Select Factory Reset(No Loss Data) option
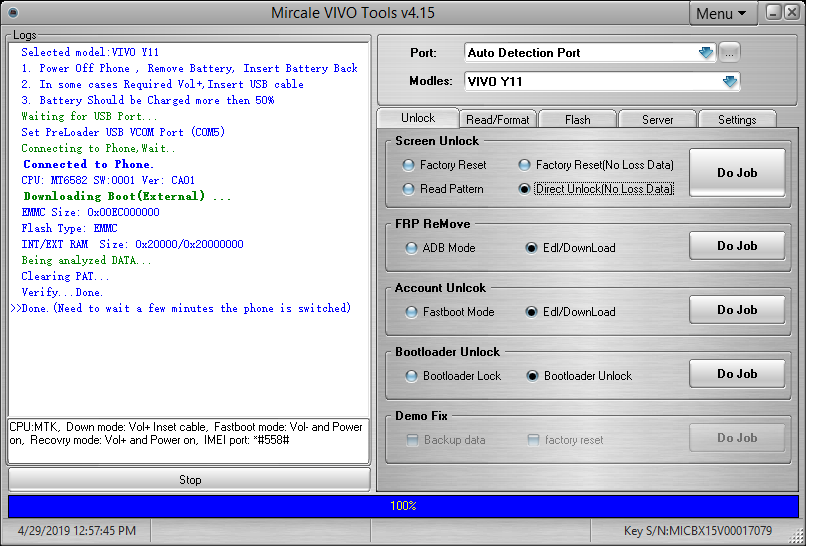 pyautogui.click(x=596, y=165)
